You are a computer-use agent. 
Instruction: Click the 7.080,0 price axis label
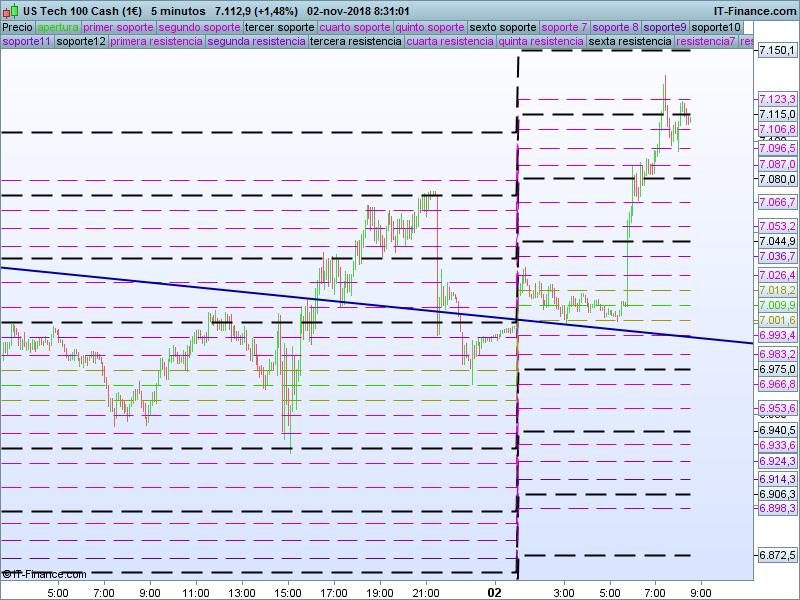coord(777,179)
